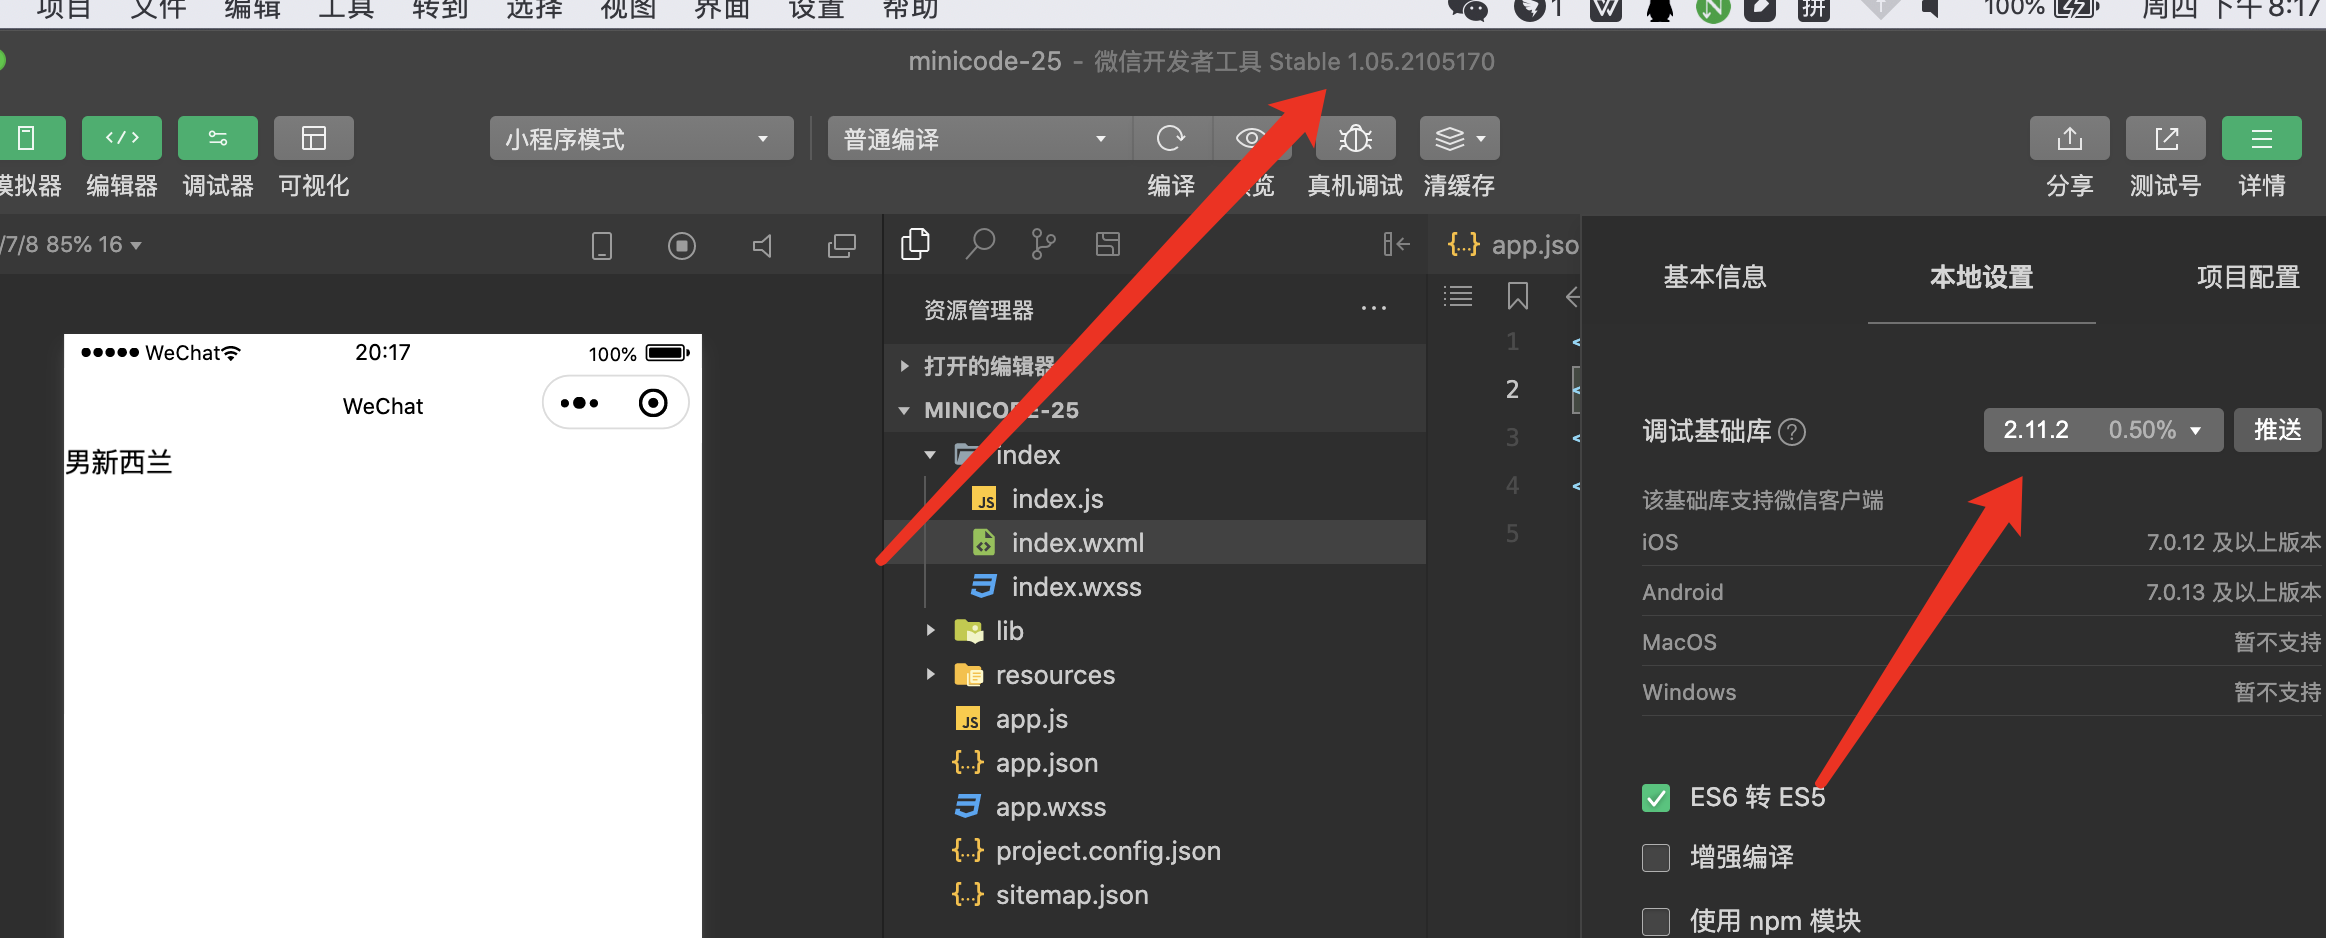Image resolution: width=2326 pixels, height=938 pixels.
Task: Open the search panel magnifier icon
Action: tap(980, 244)
